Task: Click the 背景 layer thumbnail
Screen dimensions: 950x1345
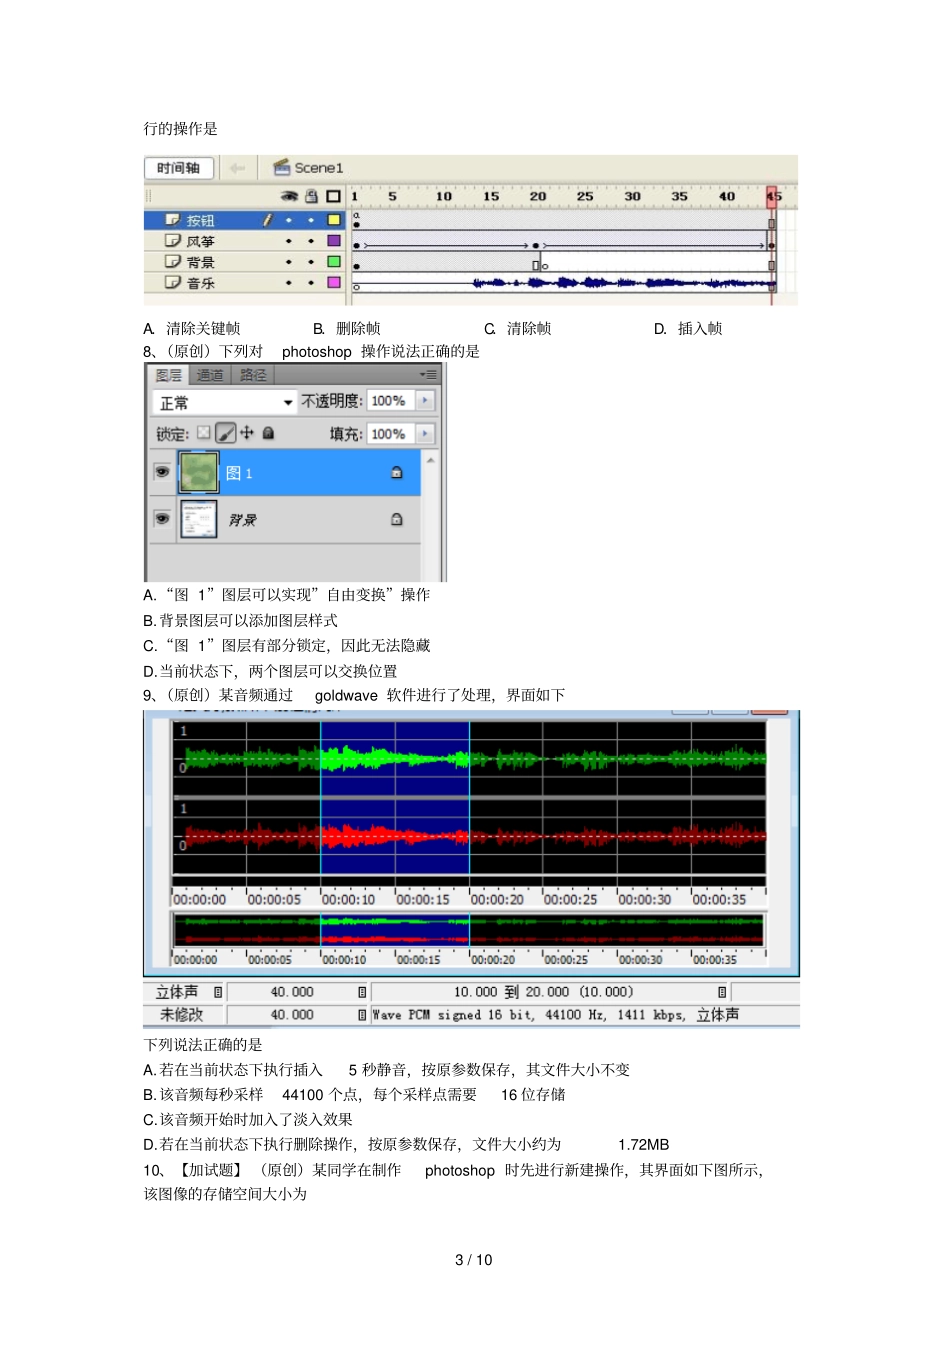Action: [198, 519]
